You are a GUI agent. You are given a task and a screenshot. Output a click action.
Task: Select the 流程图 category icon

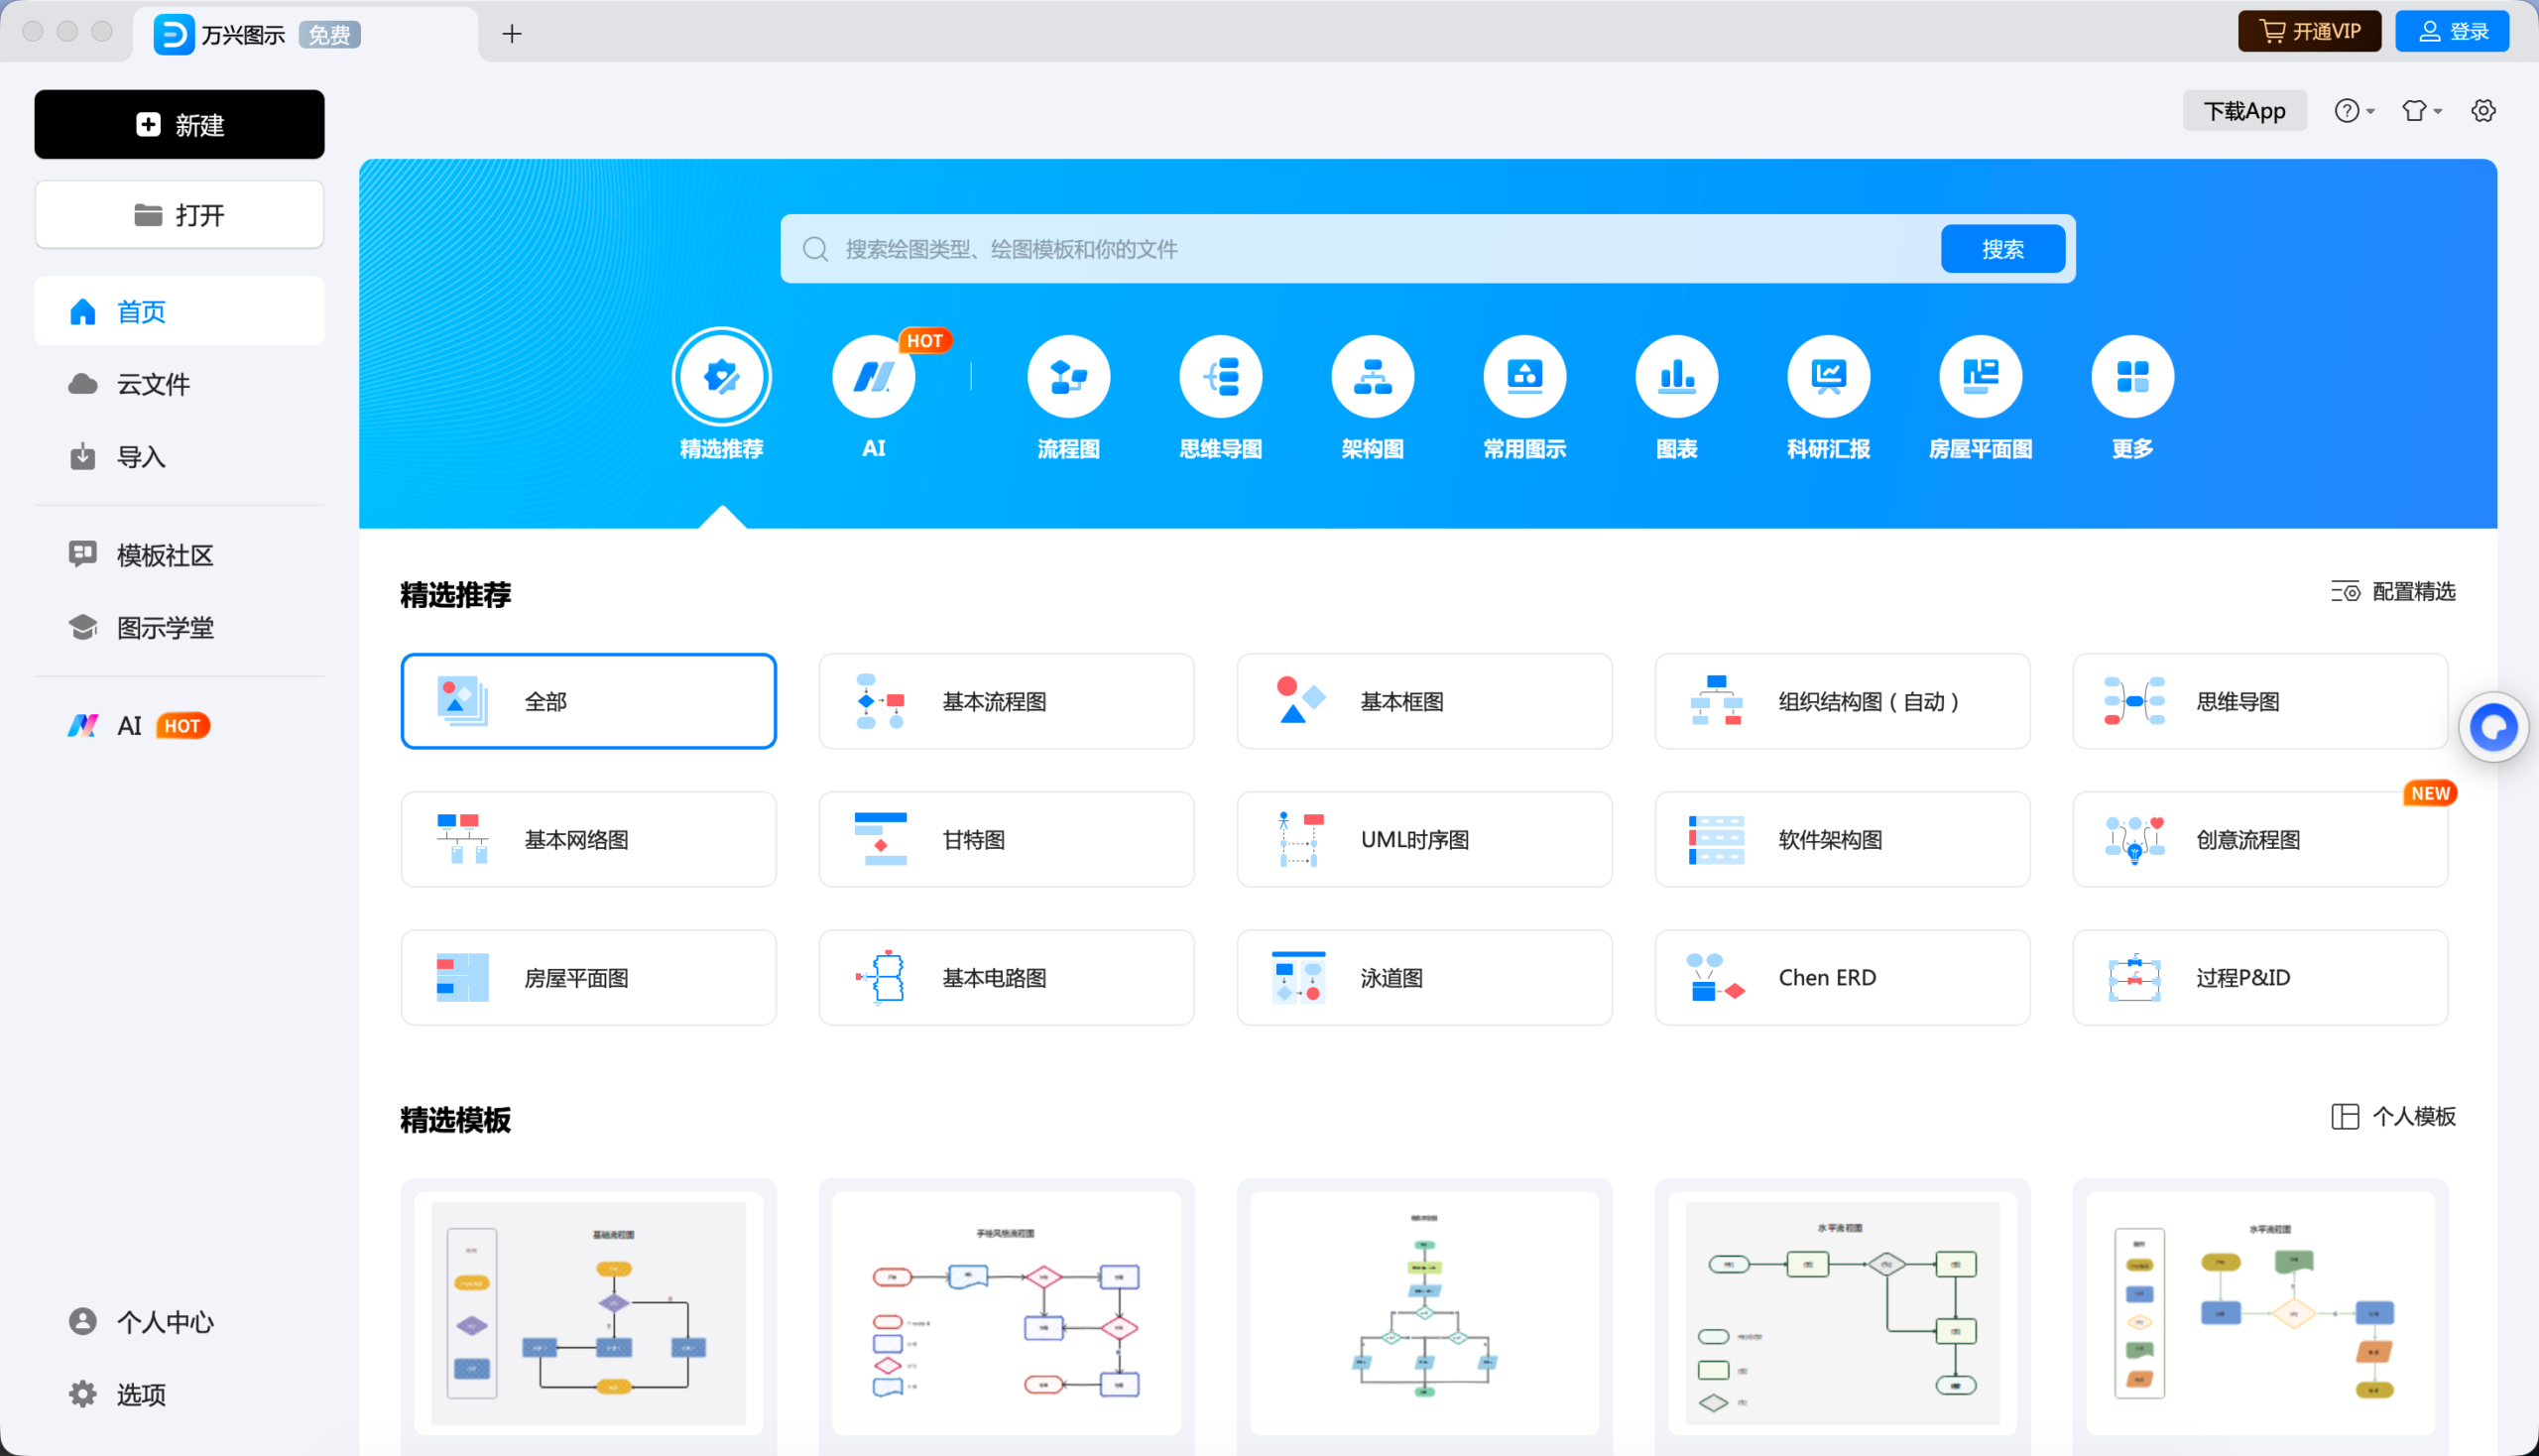tap(1068, 377)
